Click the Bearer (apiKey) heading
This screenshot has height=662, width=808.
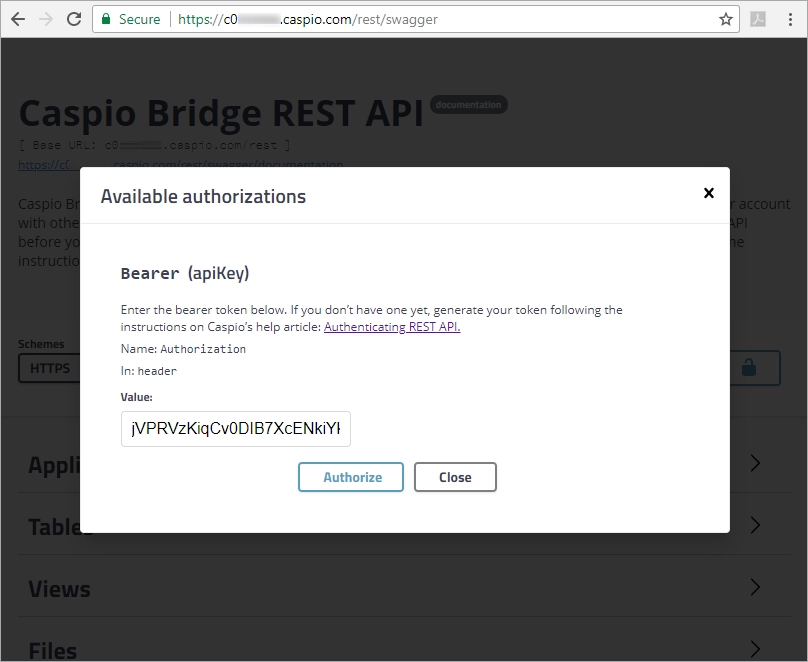(x=185, y=273)
